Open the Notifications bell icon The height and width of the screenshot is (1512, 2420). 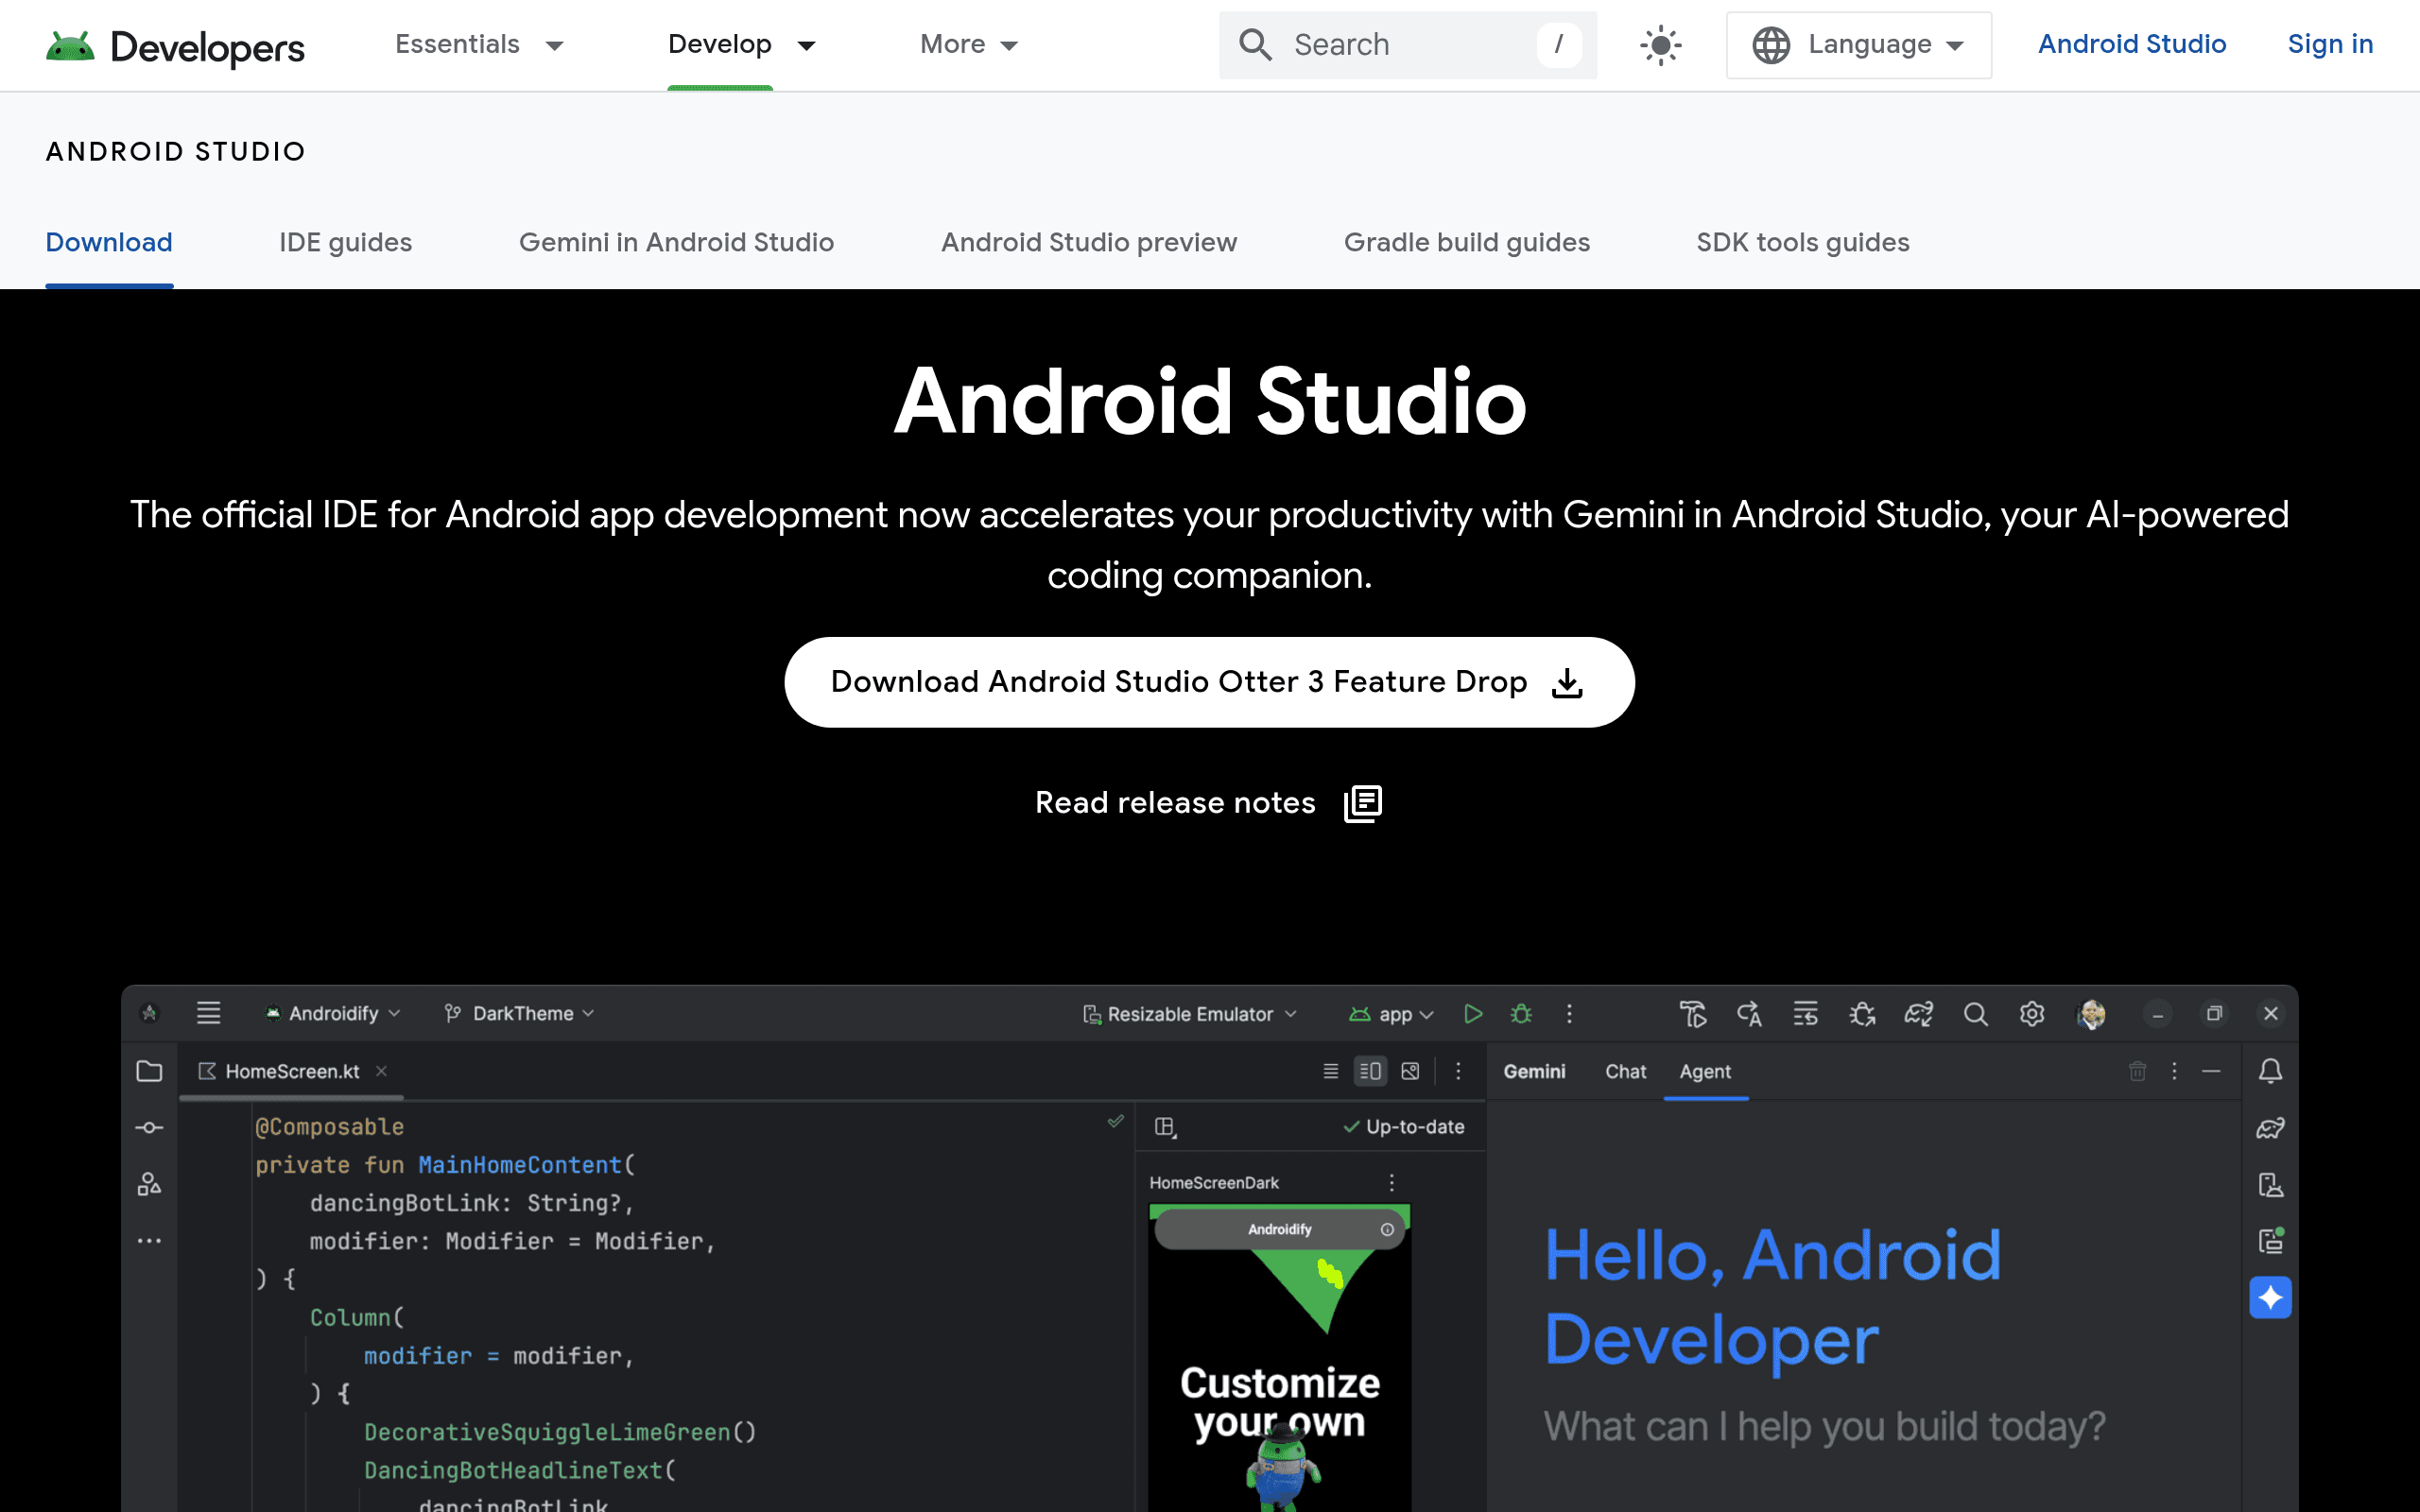pos(2270,1071)
